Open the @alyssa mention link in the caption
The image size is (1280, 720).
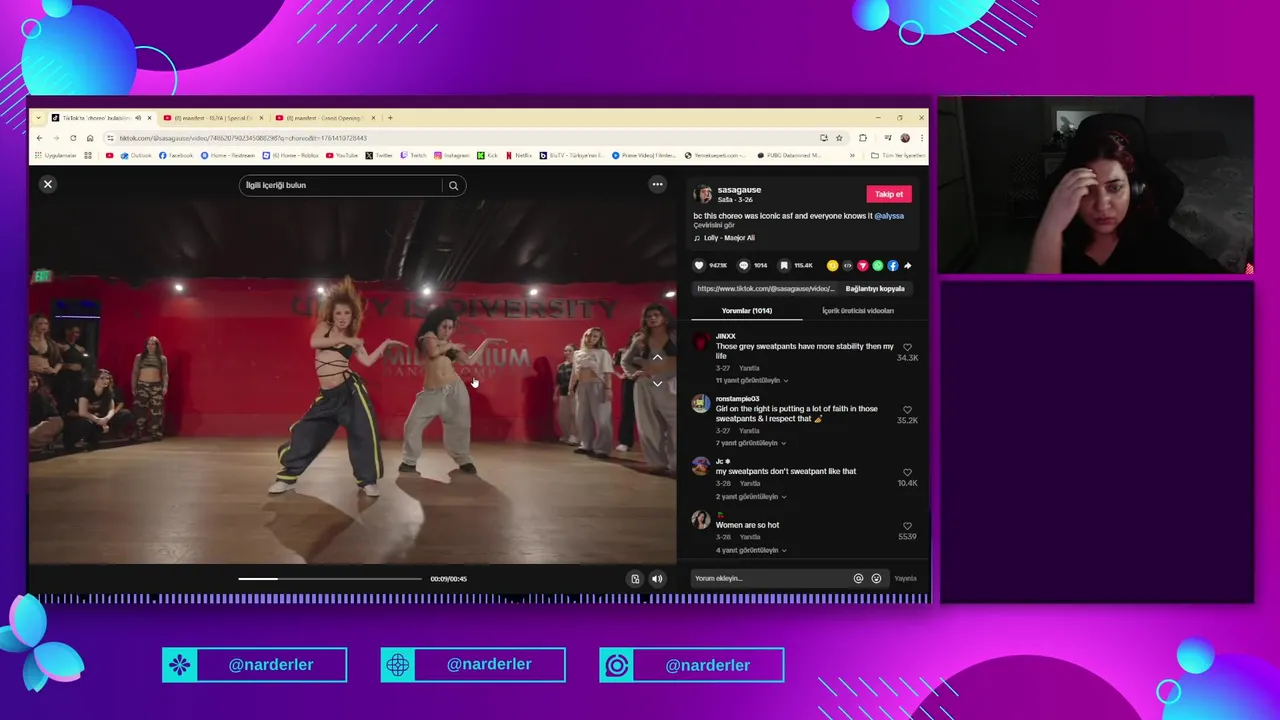[889, 216]
